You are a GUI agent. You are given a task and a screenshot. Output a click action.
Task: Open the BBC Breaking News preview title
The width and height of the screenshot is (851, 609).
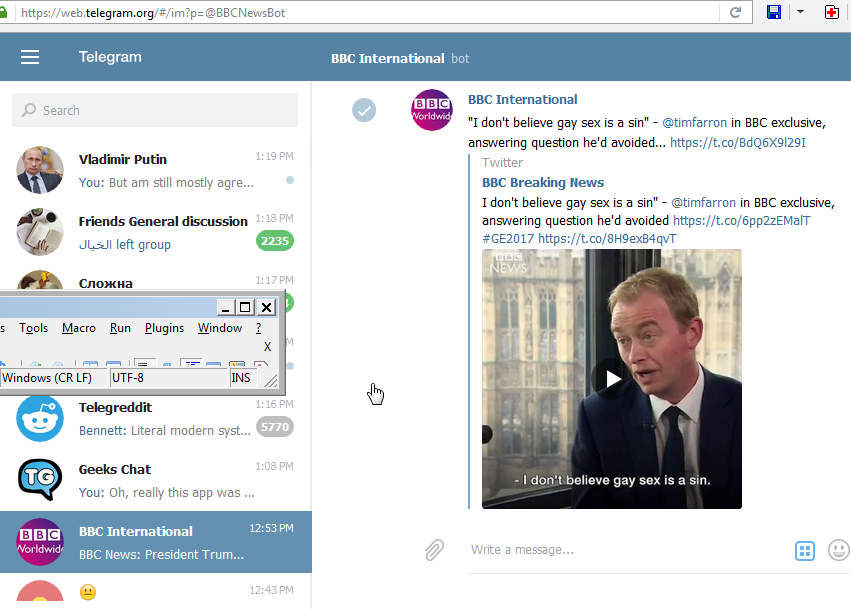tap(543, 182)
